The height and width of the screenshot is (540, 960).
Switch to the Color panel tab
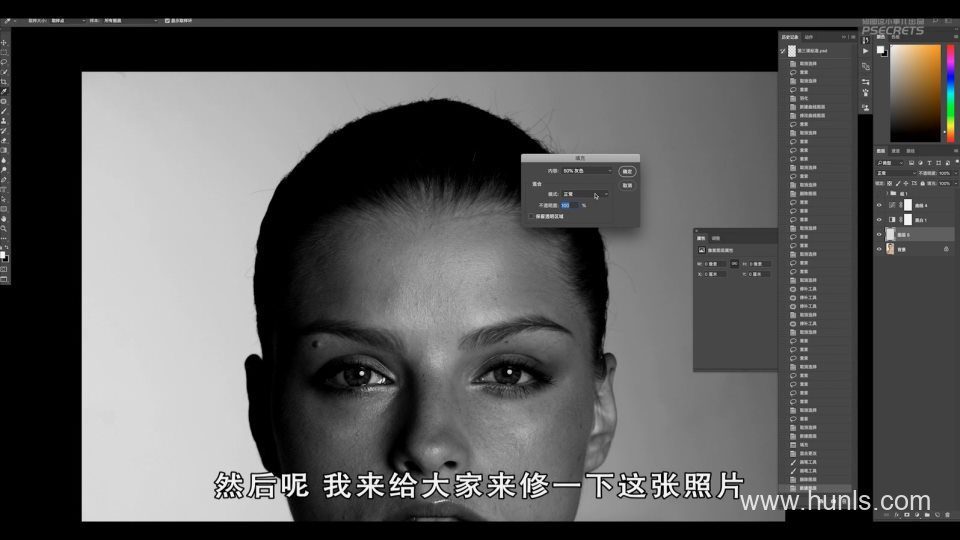(x=880, y=37)
